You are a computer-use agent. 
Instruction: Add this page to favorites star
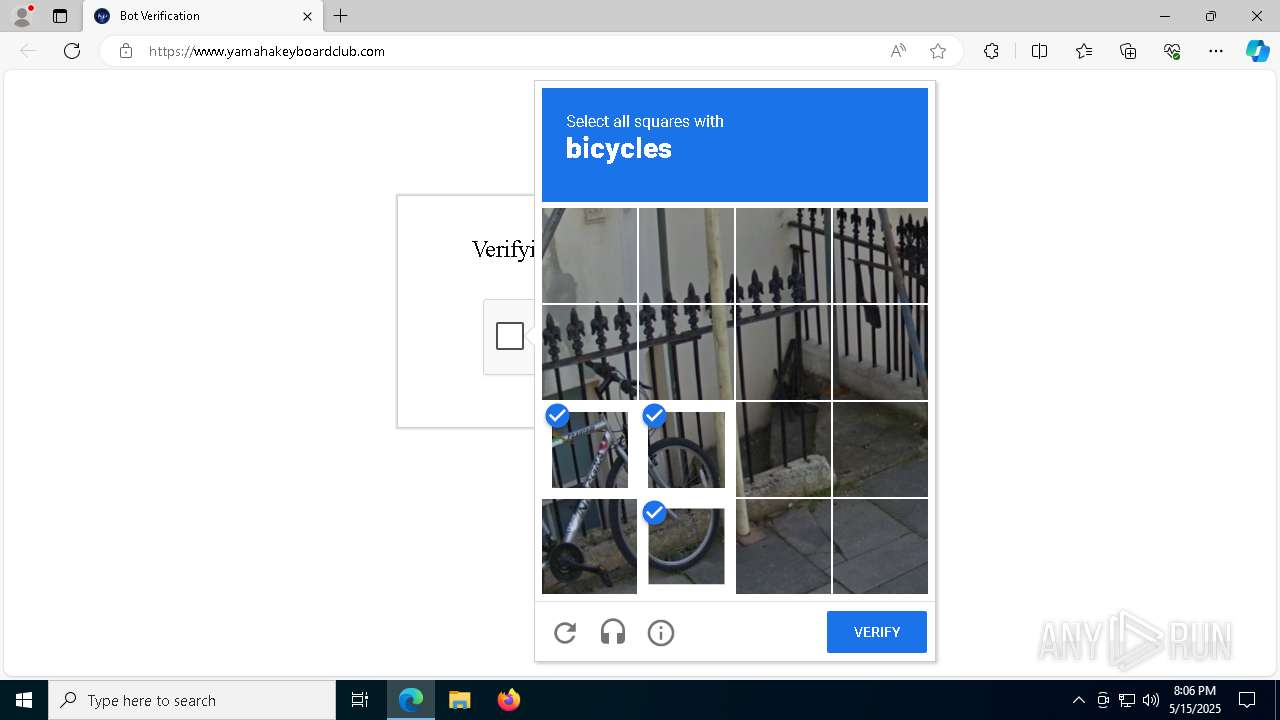[938, 51]
